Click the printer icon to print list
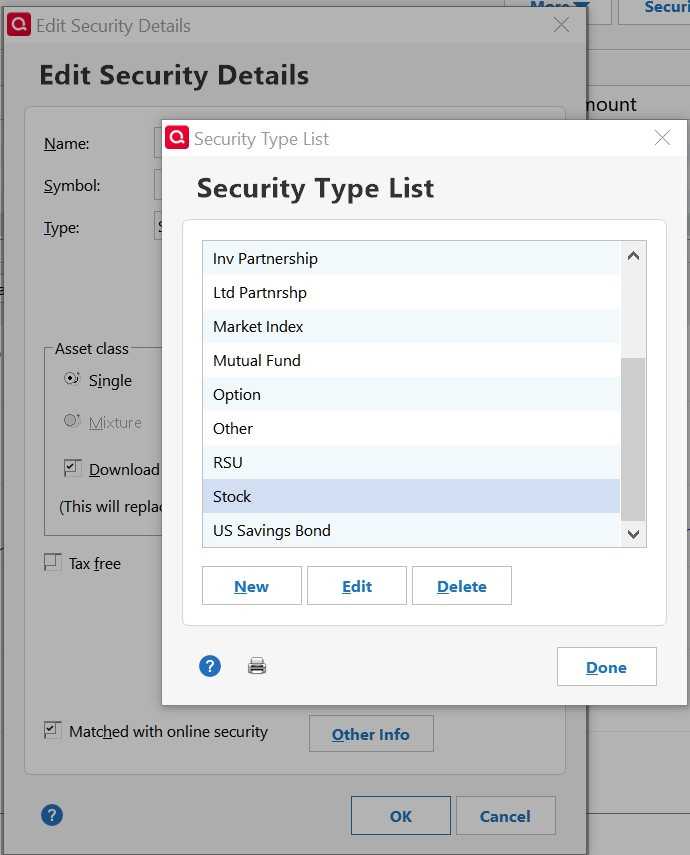This screenshot has width=690, height=855. pos(257,666)
